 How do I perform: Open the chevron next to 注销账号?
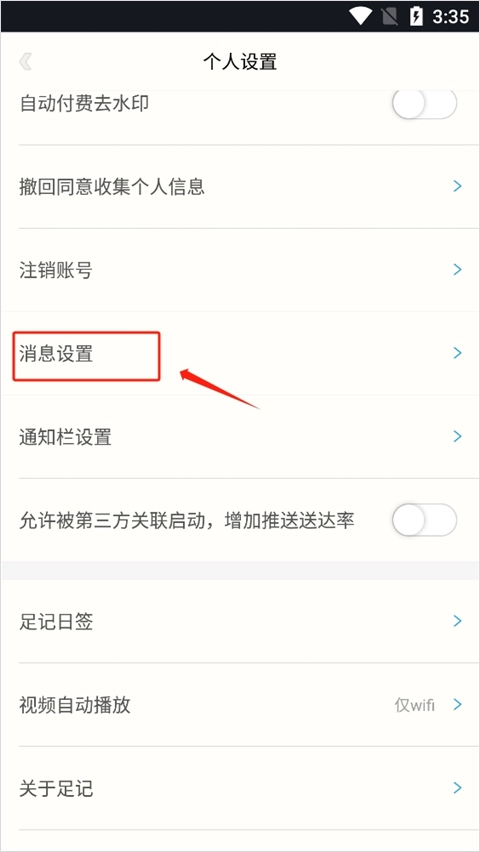tap(457, 270)
